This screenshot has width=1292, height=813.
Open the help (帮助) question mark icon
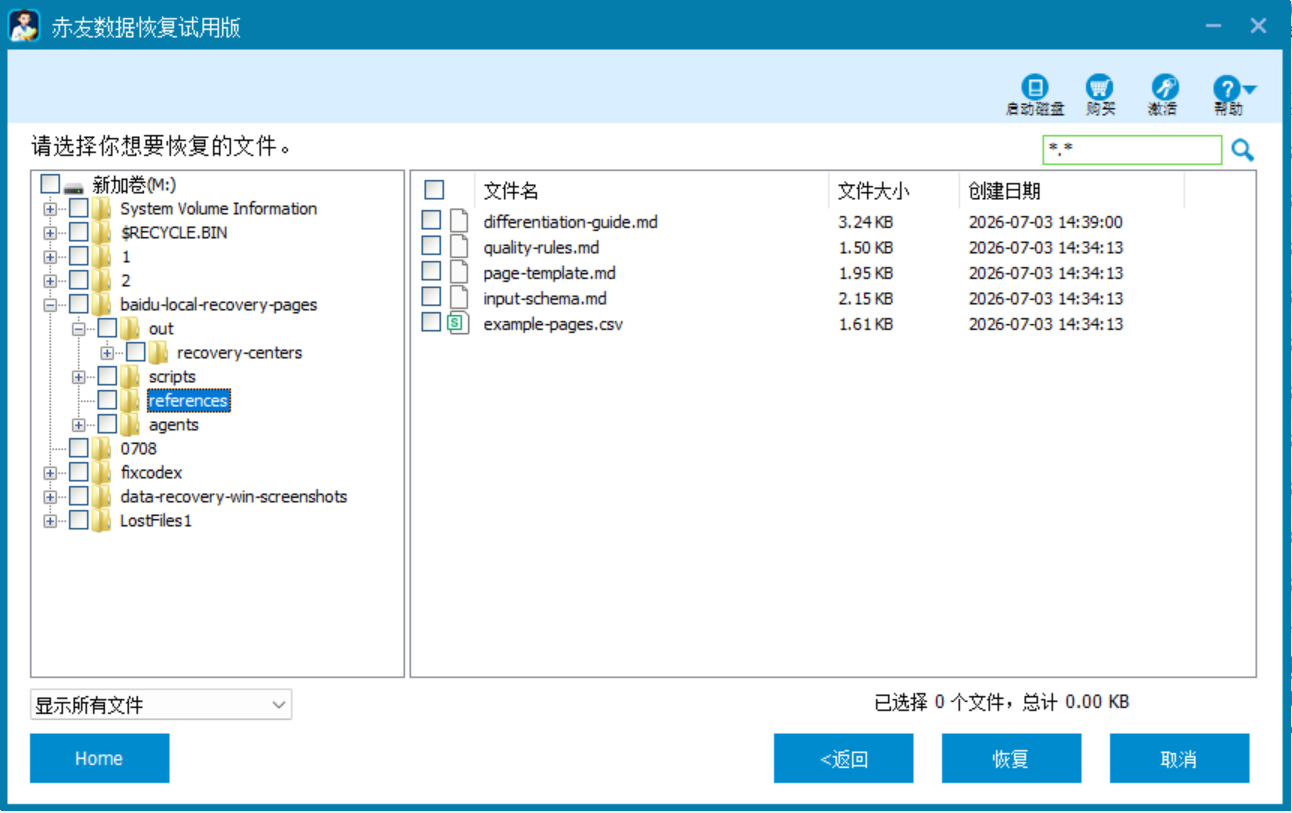coord(1227,87)
